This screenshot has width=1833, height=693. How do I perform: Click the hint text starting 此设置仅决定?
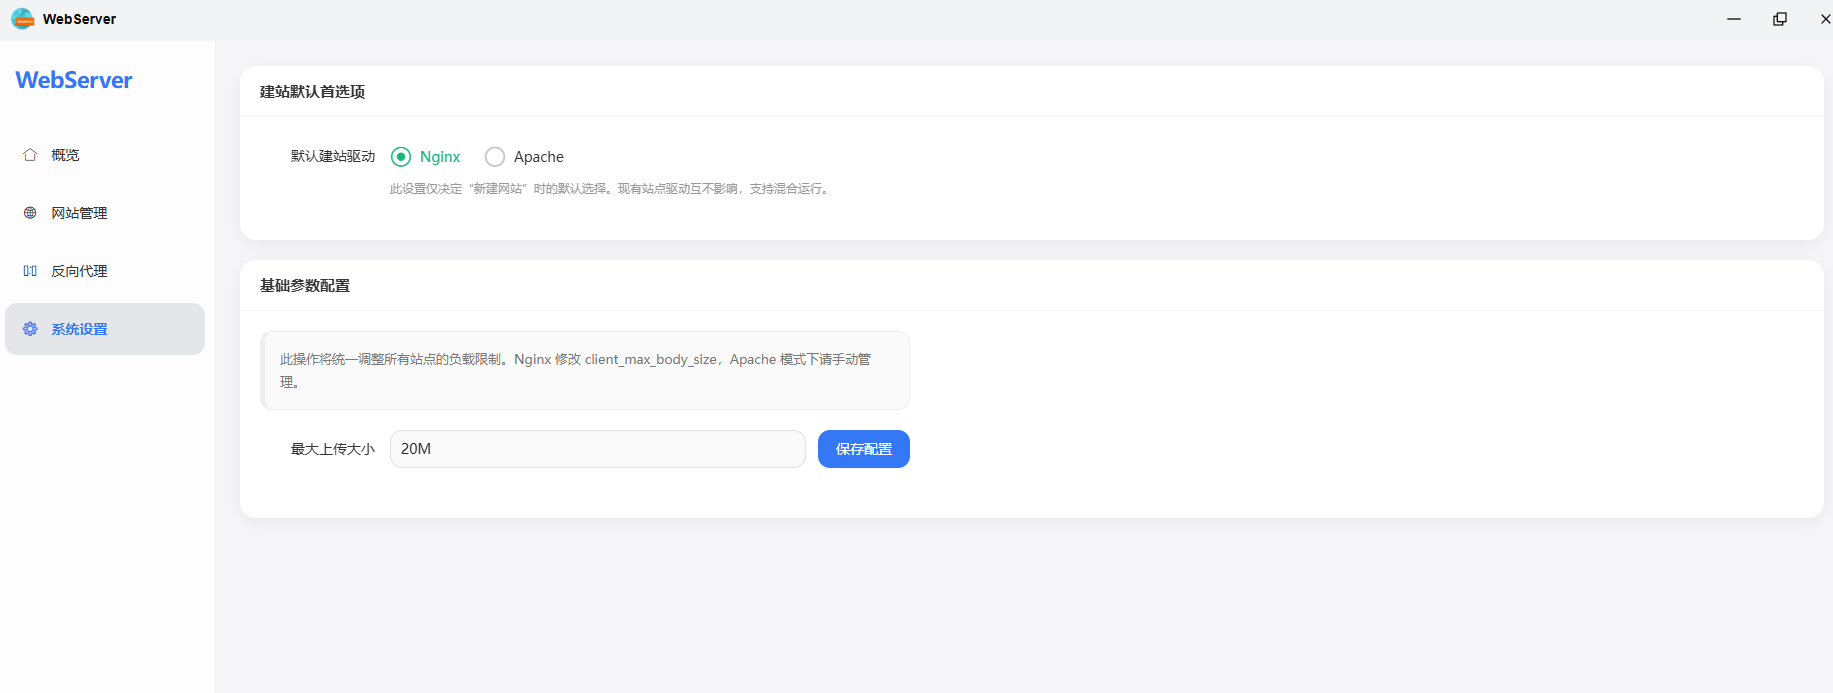[x=609, y=189]
